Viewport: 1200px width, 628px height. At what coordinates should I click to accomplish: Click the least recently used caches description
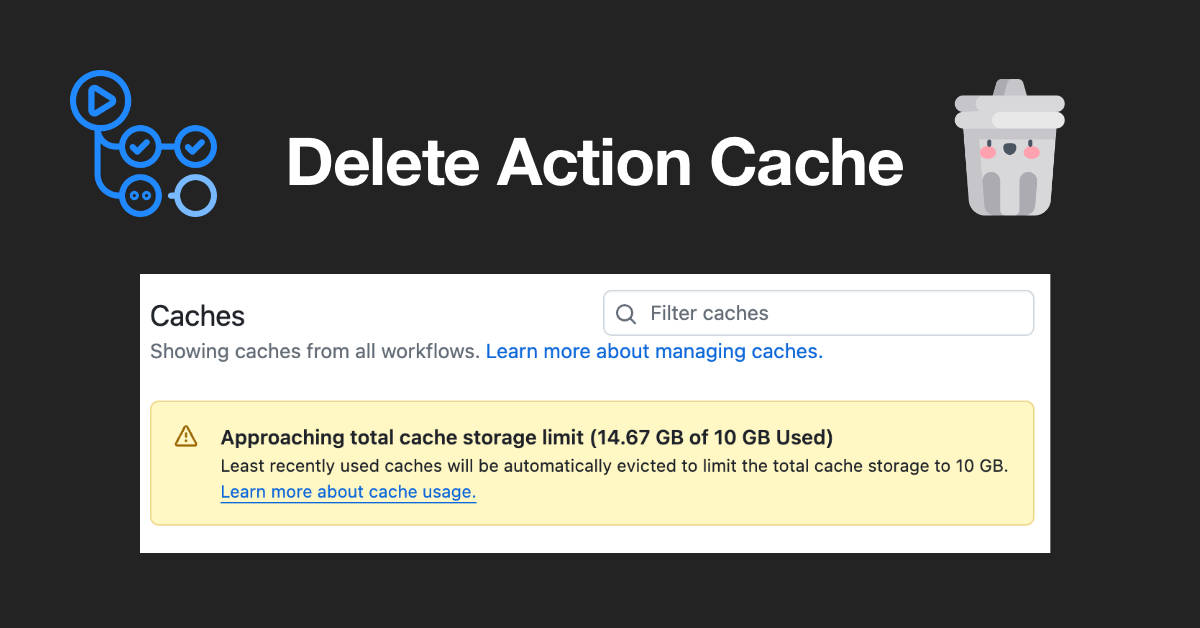614,466
